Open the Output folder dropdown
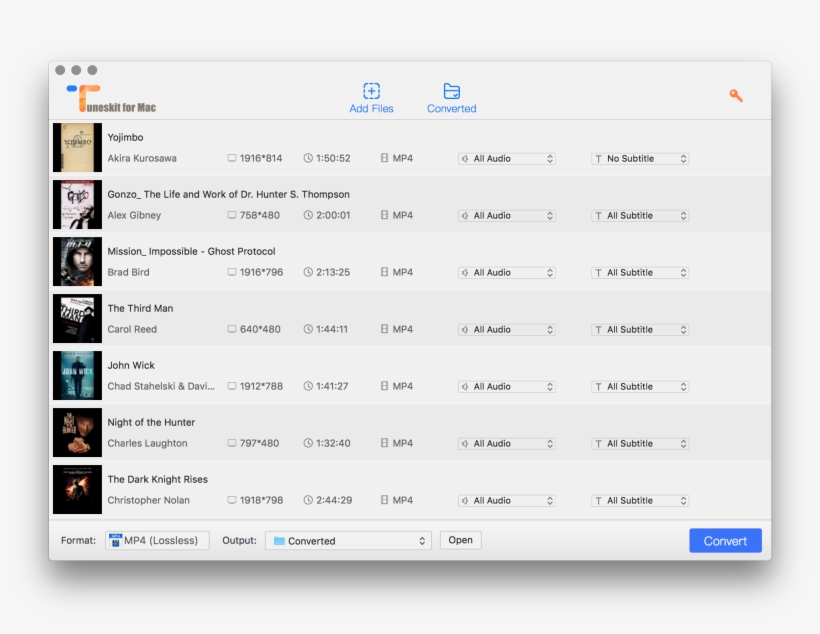The image size is (820, 634). point(347,540)
